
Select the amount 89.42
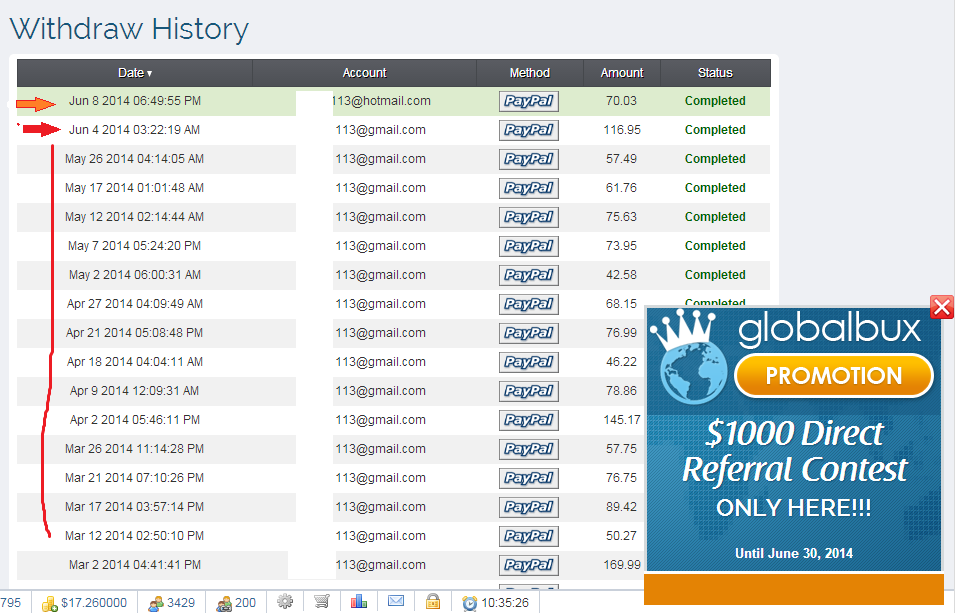pos(621,507)
